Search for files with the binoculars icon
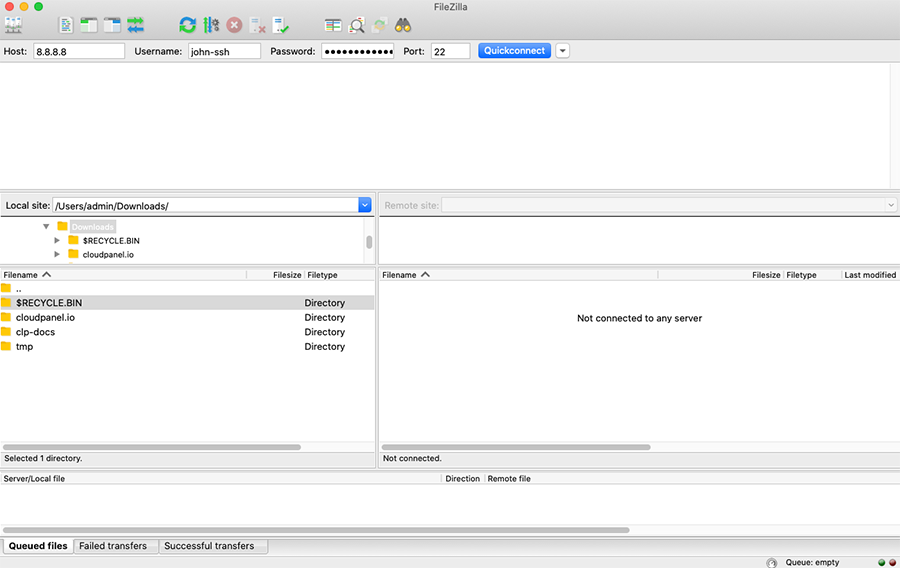This screenshot has width=900, height=568. click(x=403, y=25)
